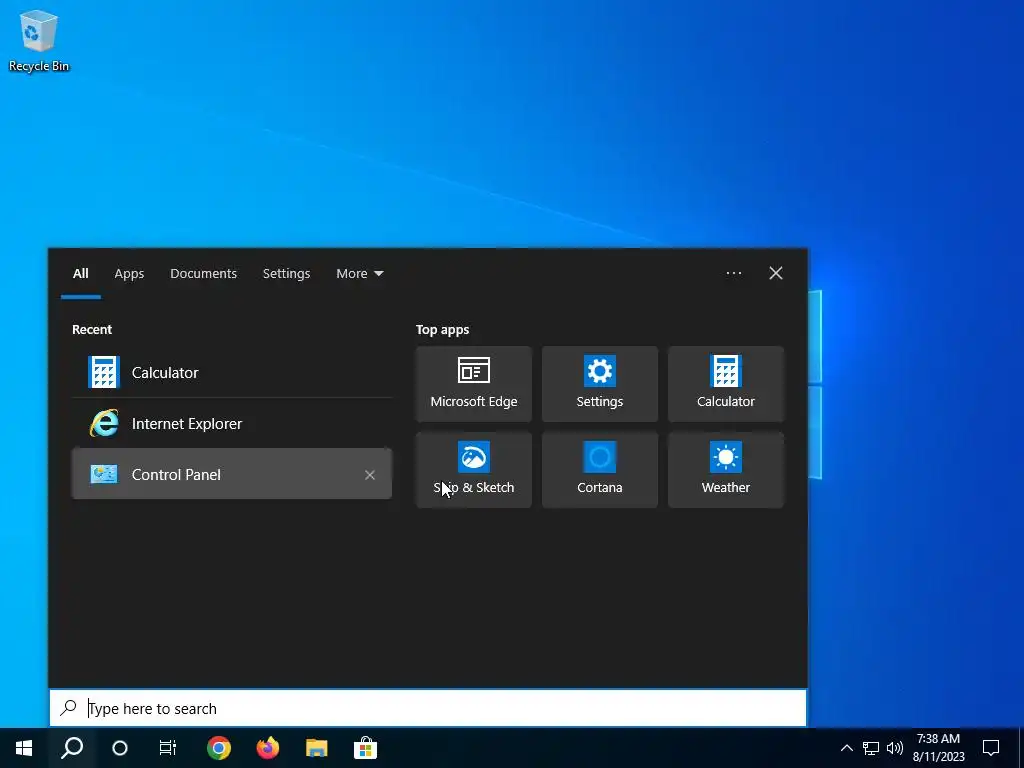Close the search panel

tap(775, 273)
